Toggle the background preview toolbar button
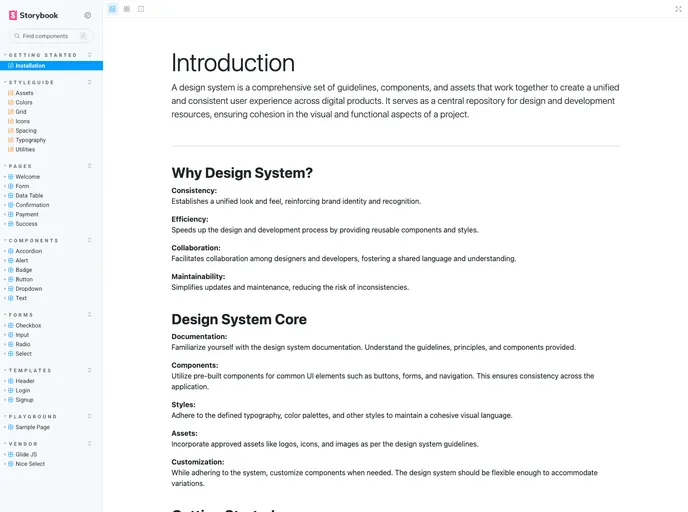688x512 pixels. [x=113, y=9]
